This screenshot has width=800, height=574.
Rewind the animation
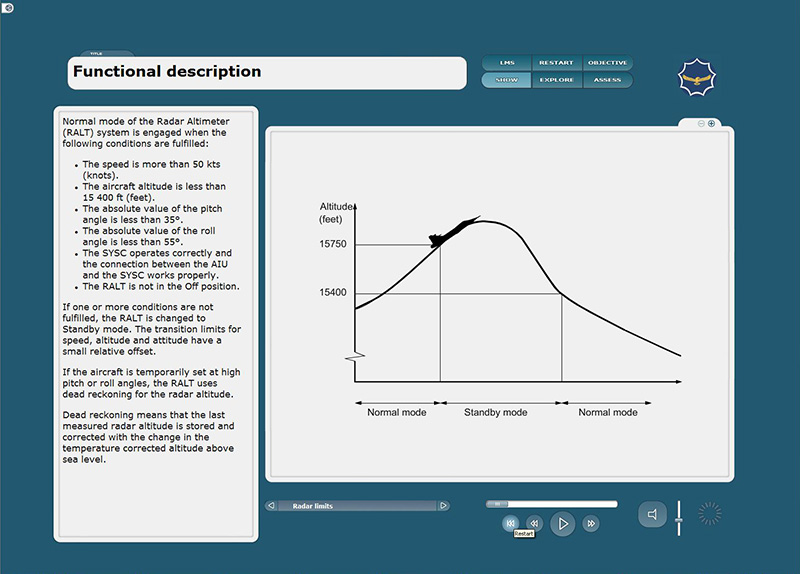(534, 523)
